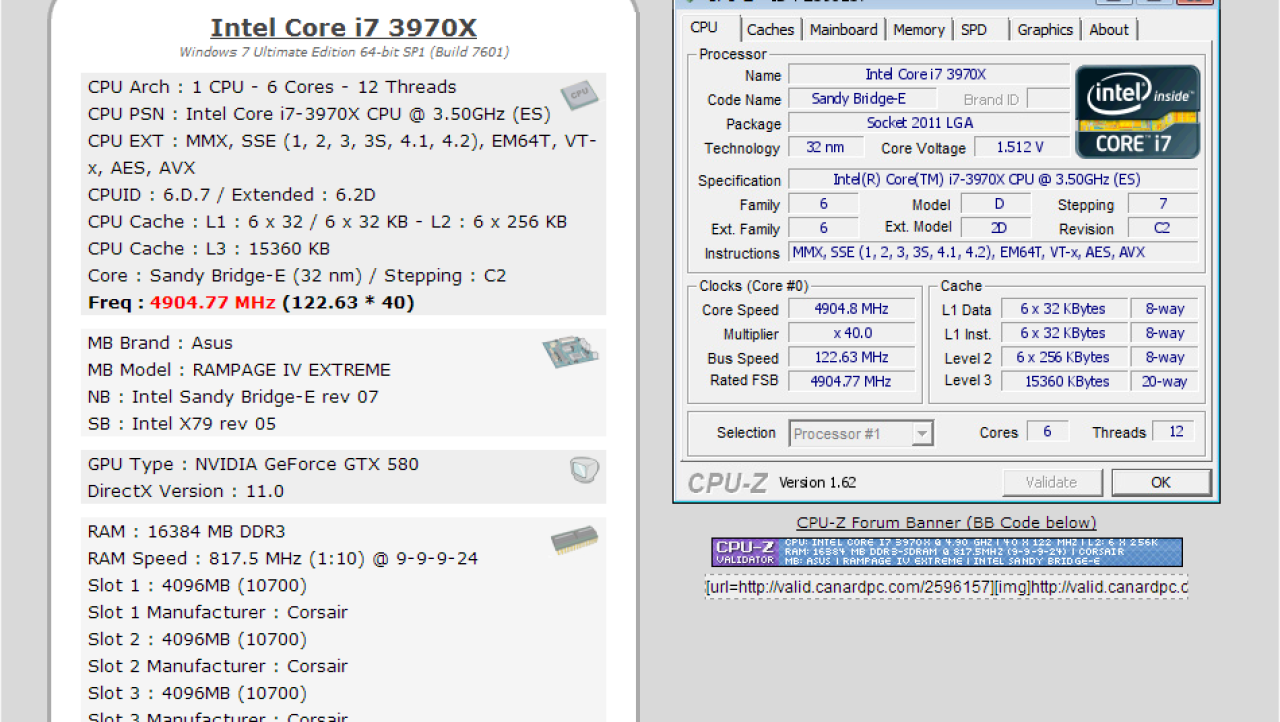Click the CPU-Z Version 1.62 label

coord(818,483)
